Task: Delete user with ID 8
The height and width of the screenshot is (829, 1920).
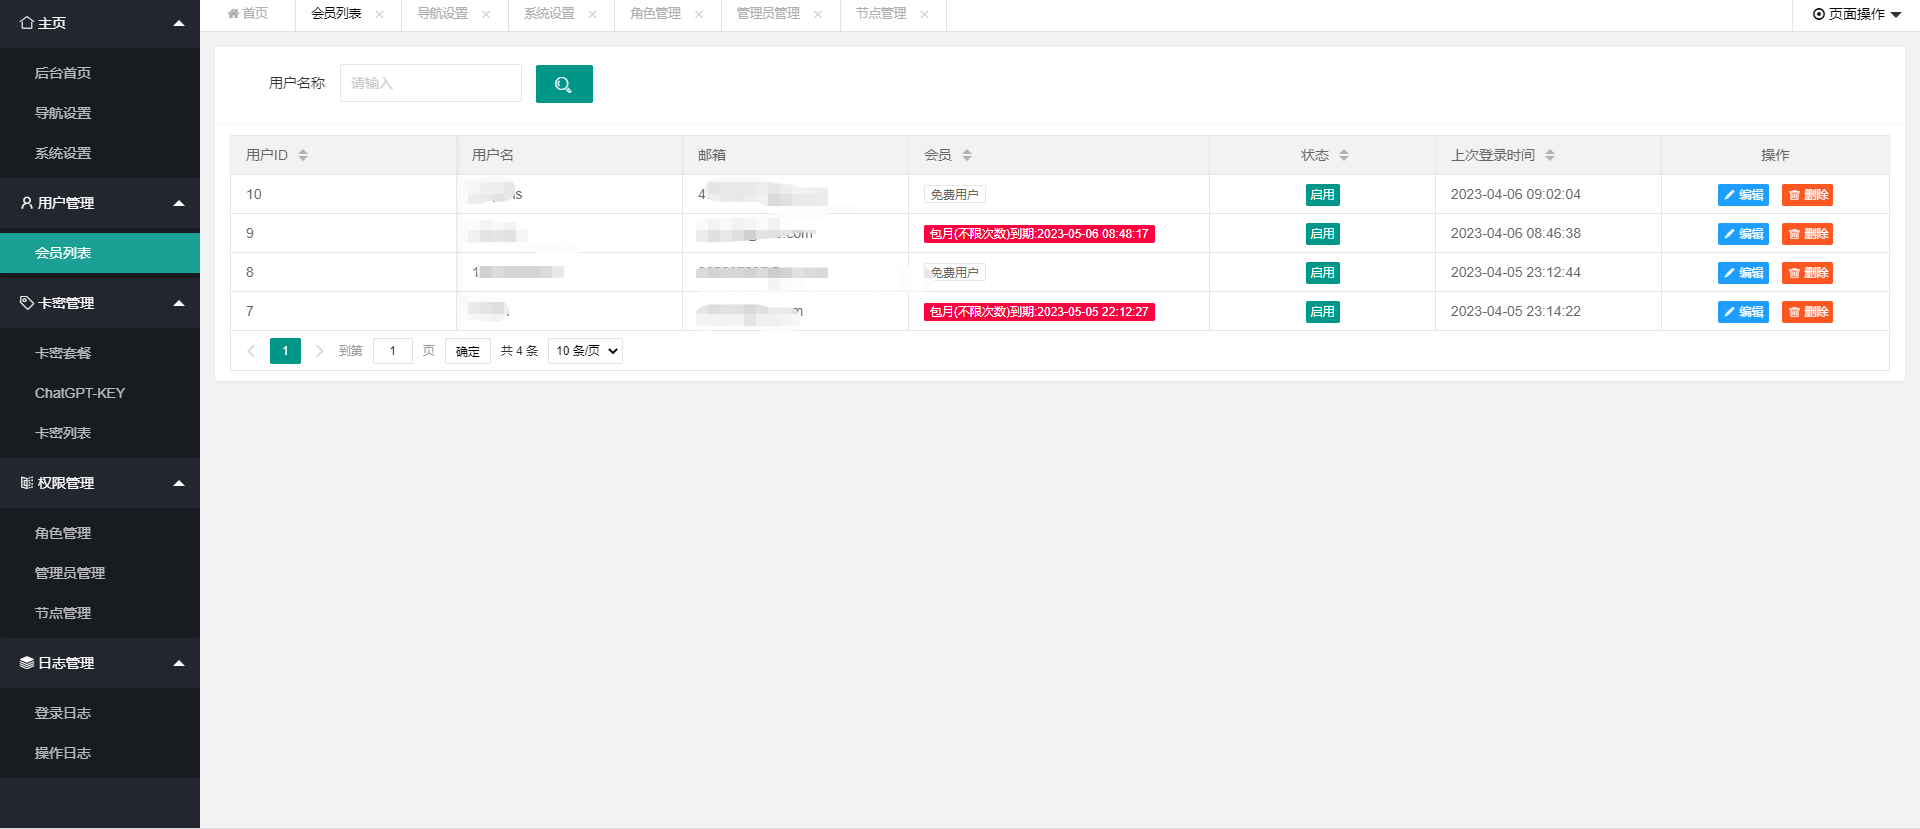Action: coord(1807,273)
